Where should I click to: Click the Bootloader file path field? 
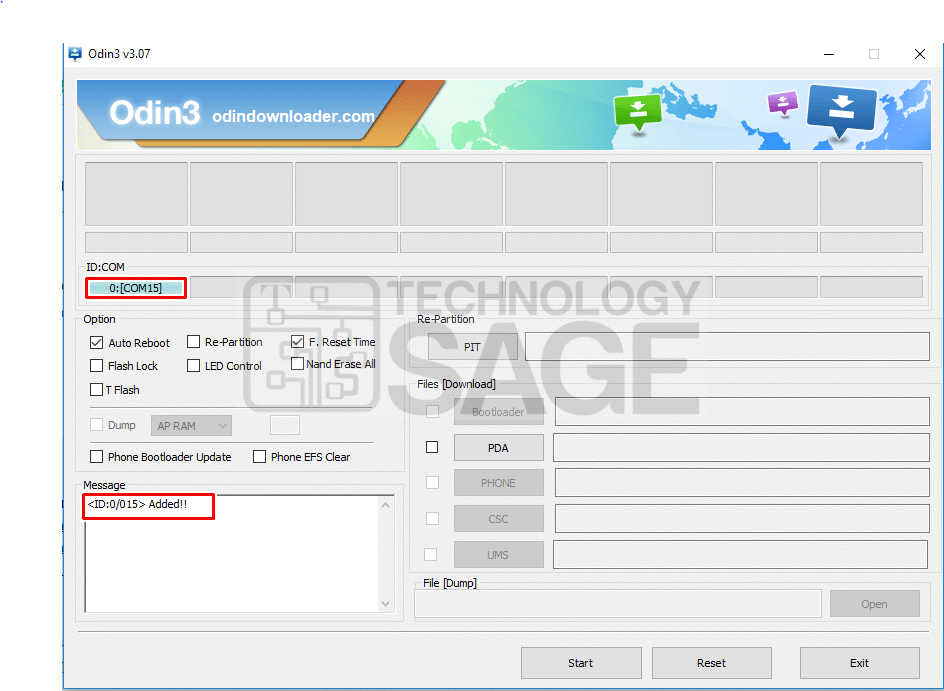click(742, 412)
